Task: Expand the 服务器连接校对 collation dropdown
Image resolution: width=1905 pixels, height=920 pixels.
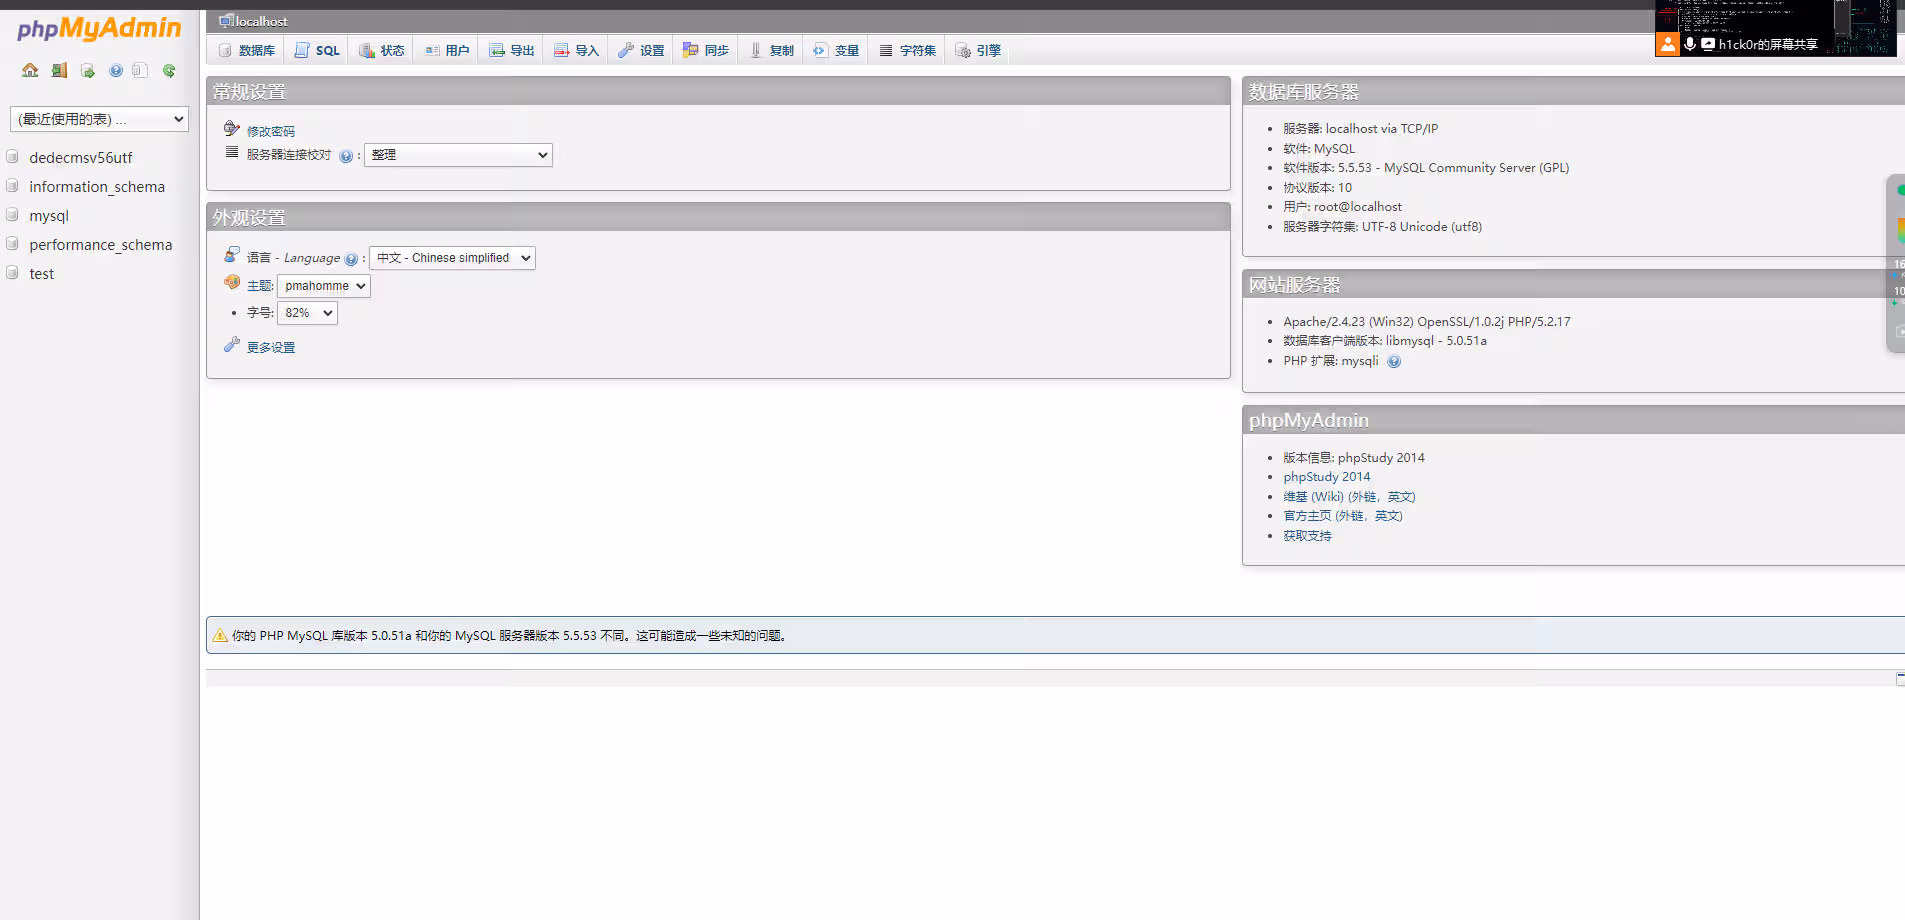Action: click(x=458, y=155)
